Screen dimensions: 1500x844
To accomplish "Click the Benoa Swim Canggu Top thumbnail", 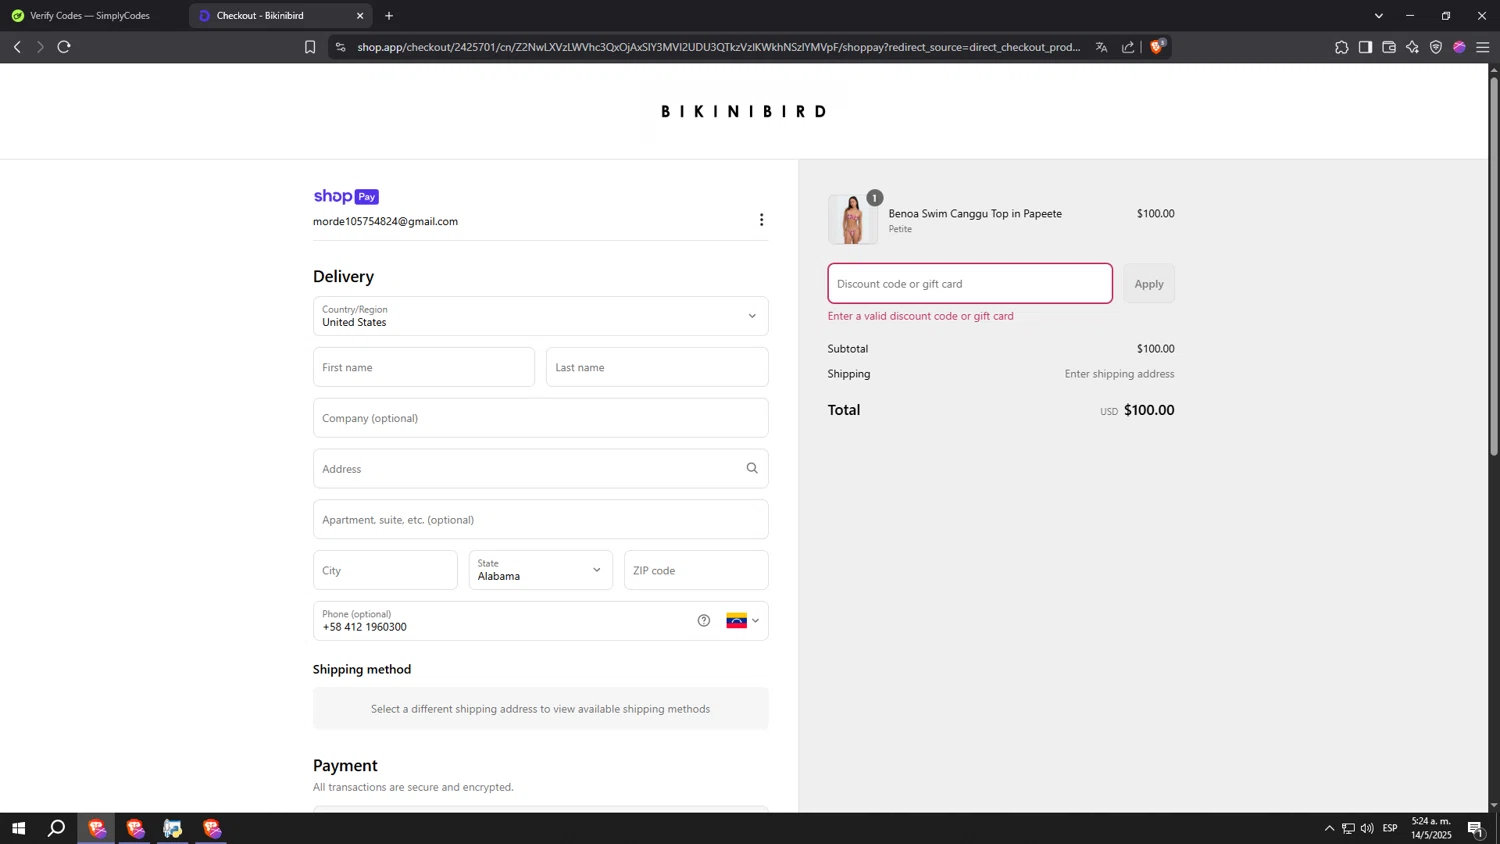I will click(x=853, y=220).
